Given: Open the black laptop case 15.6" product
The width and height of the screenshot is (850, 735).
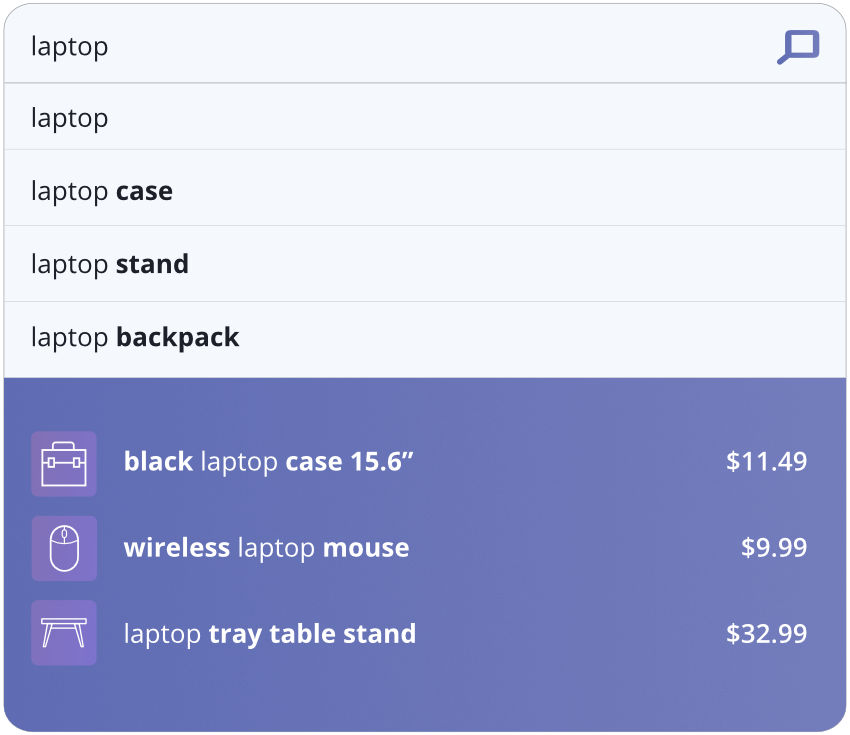Looking at the screenshot, I should point(268,462).
